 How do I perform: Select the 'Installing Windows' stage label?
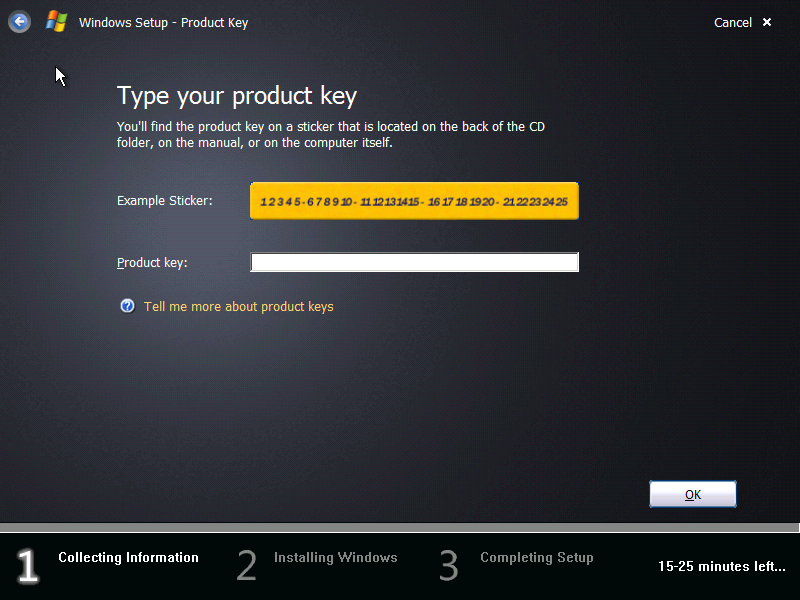(x=335, y=558)
